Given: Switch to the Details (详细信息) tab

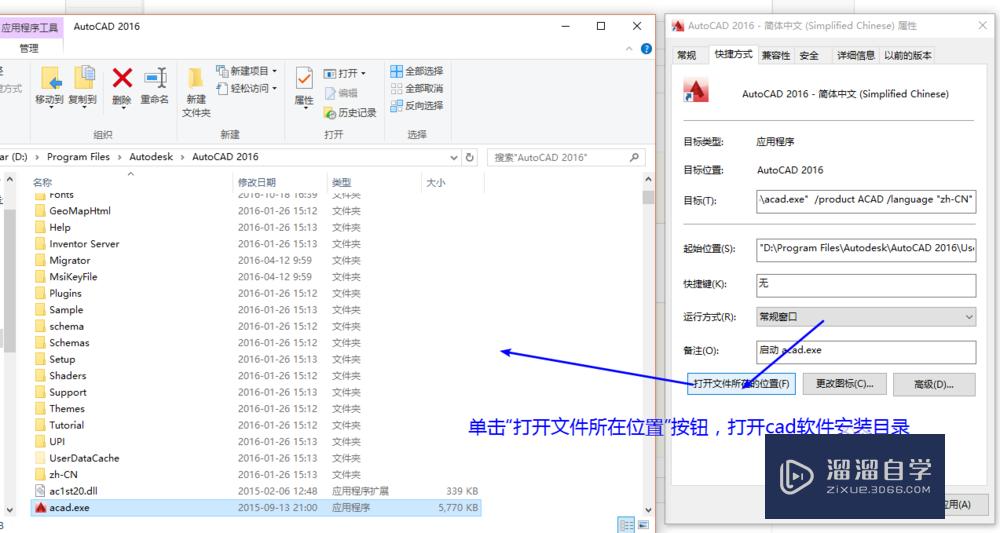Looking at the screenshot, I should (x=856, y=55).
